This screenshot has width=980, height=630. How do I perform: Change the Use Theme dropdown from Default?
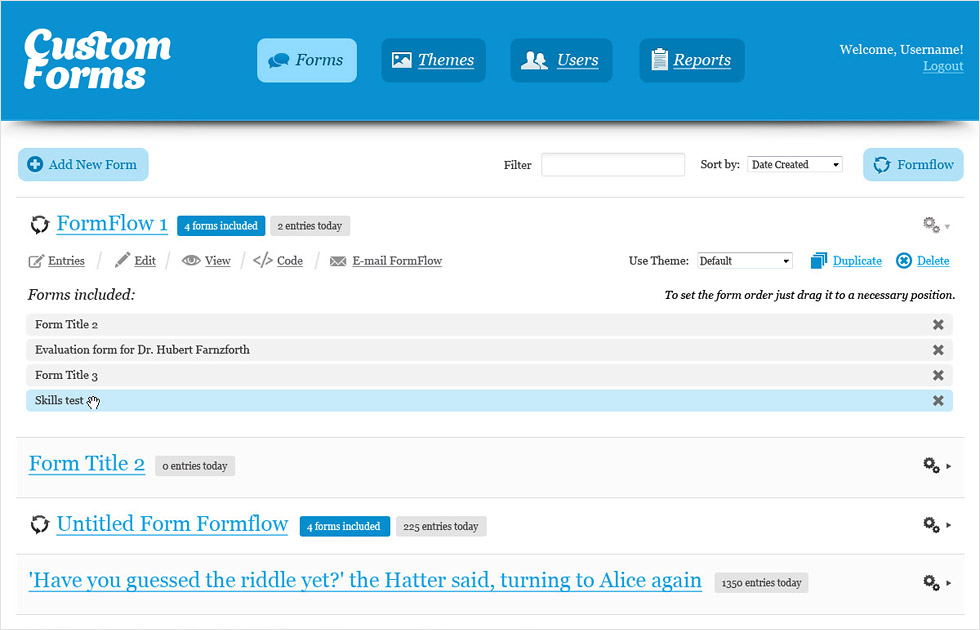pyautogui.click(x=744, y=260)
